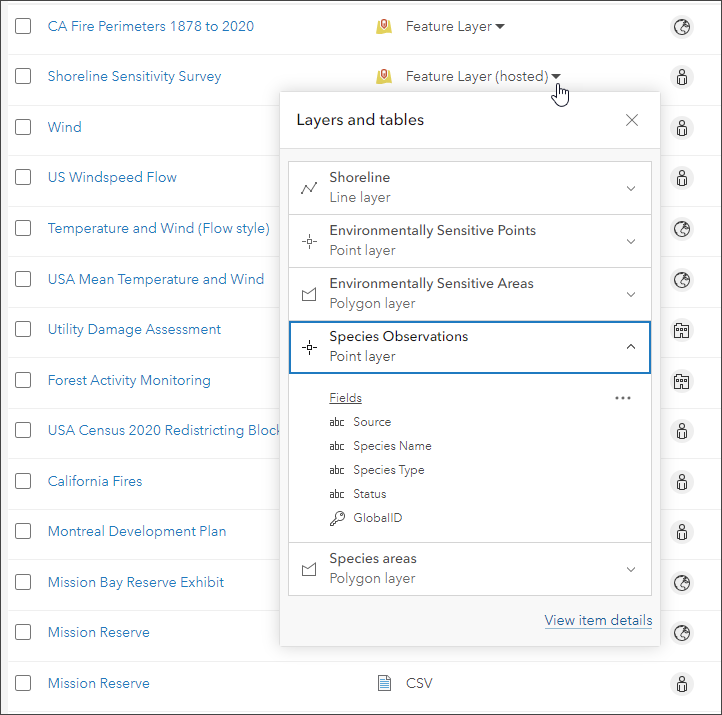
Task: Open the Mission Bay Reserve Exhibit item
Action: tap(136, 582)
